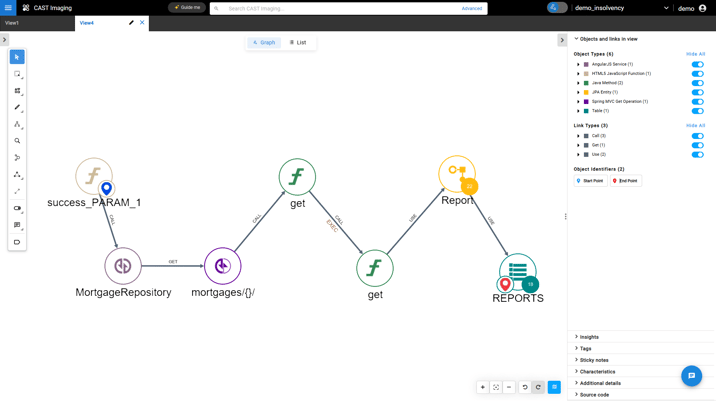Click Hide All for Object Types
The height and width of the screenshot is (402, 716).
tap(695, 54)
